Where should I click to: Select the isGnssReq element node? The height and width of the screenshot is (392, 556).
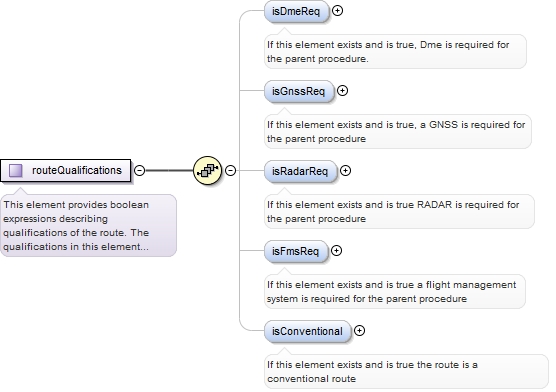click(299, 92)
